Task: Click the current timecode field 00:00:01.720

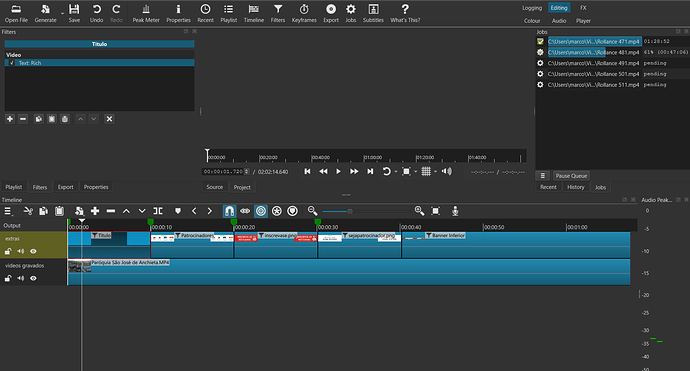Action: [226, 172]
